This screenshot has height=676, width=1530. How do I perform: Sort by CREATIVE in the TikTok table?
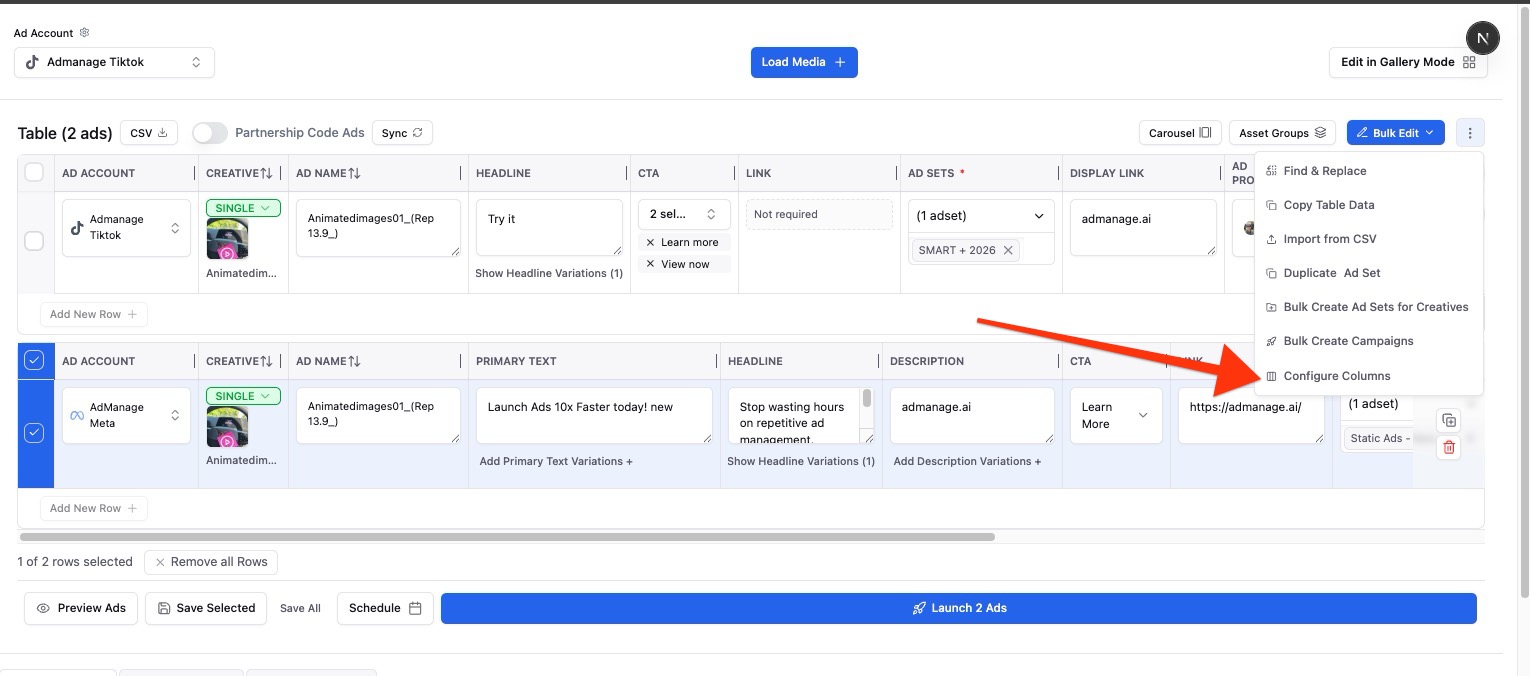point(266,173)
